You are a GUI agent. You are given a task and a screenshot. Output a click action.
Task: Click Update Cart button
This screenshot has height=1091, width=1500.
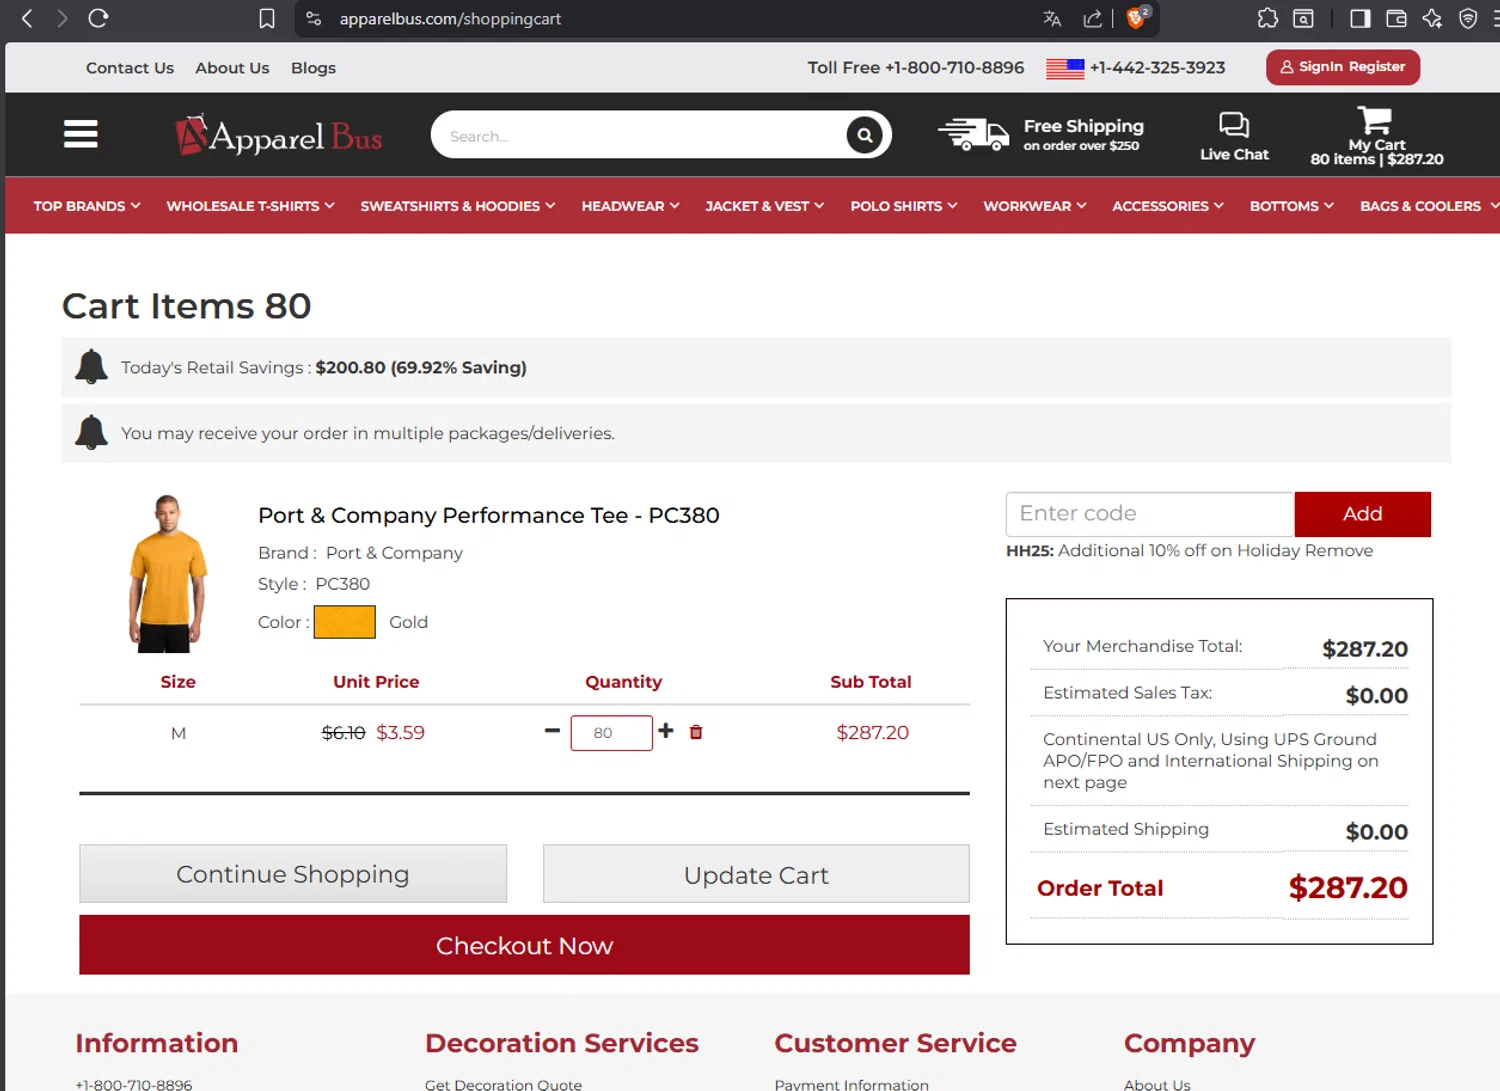click(756, 874)
